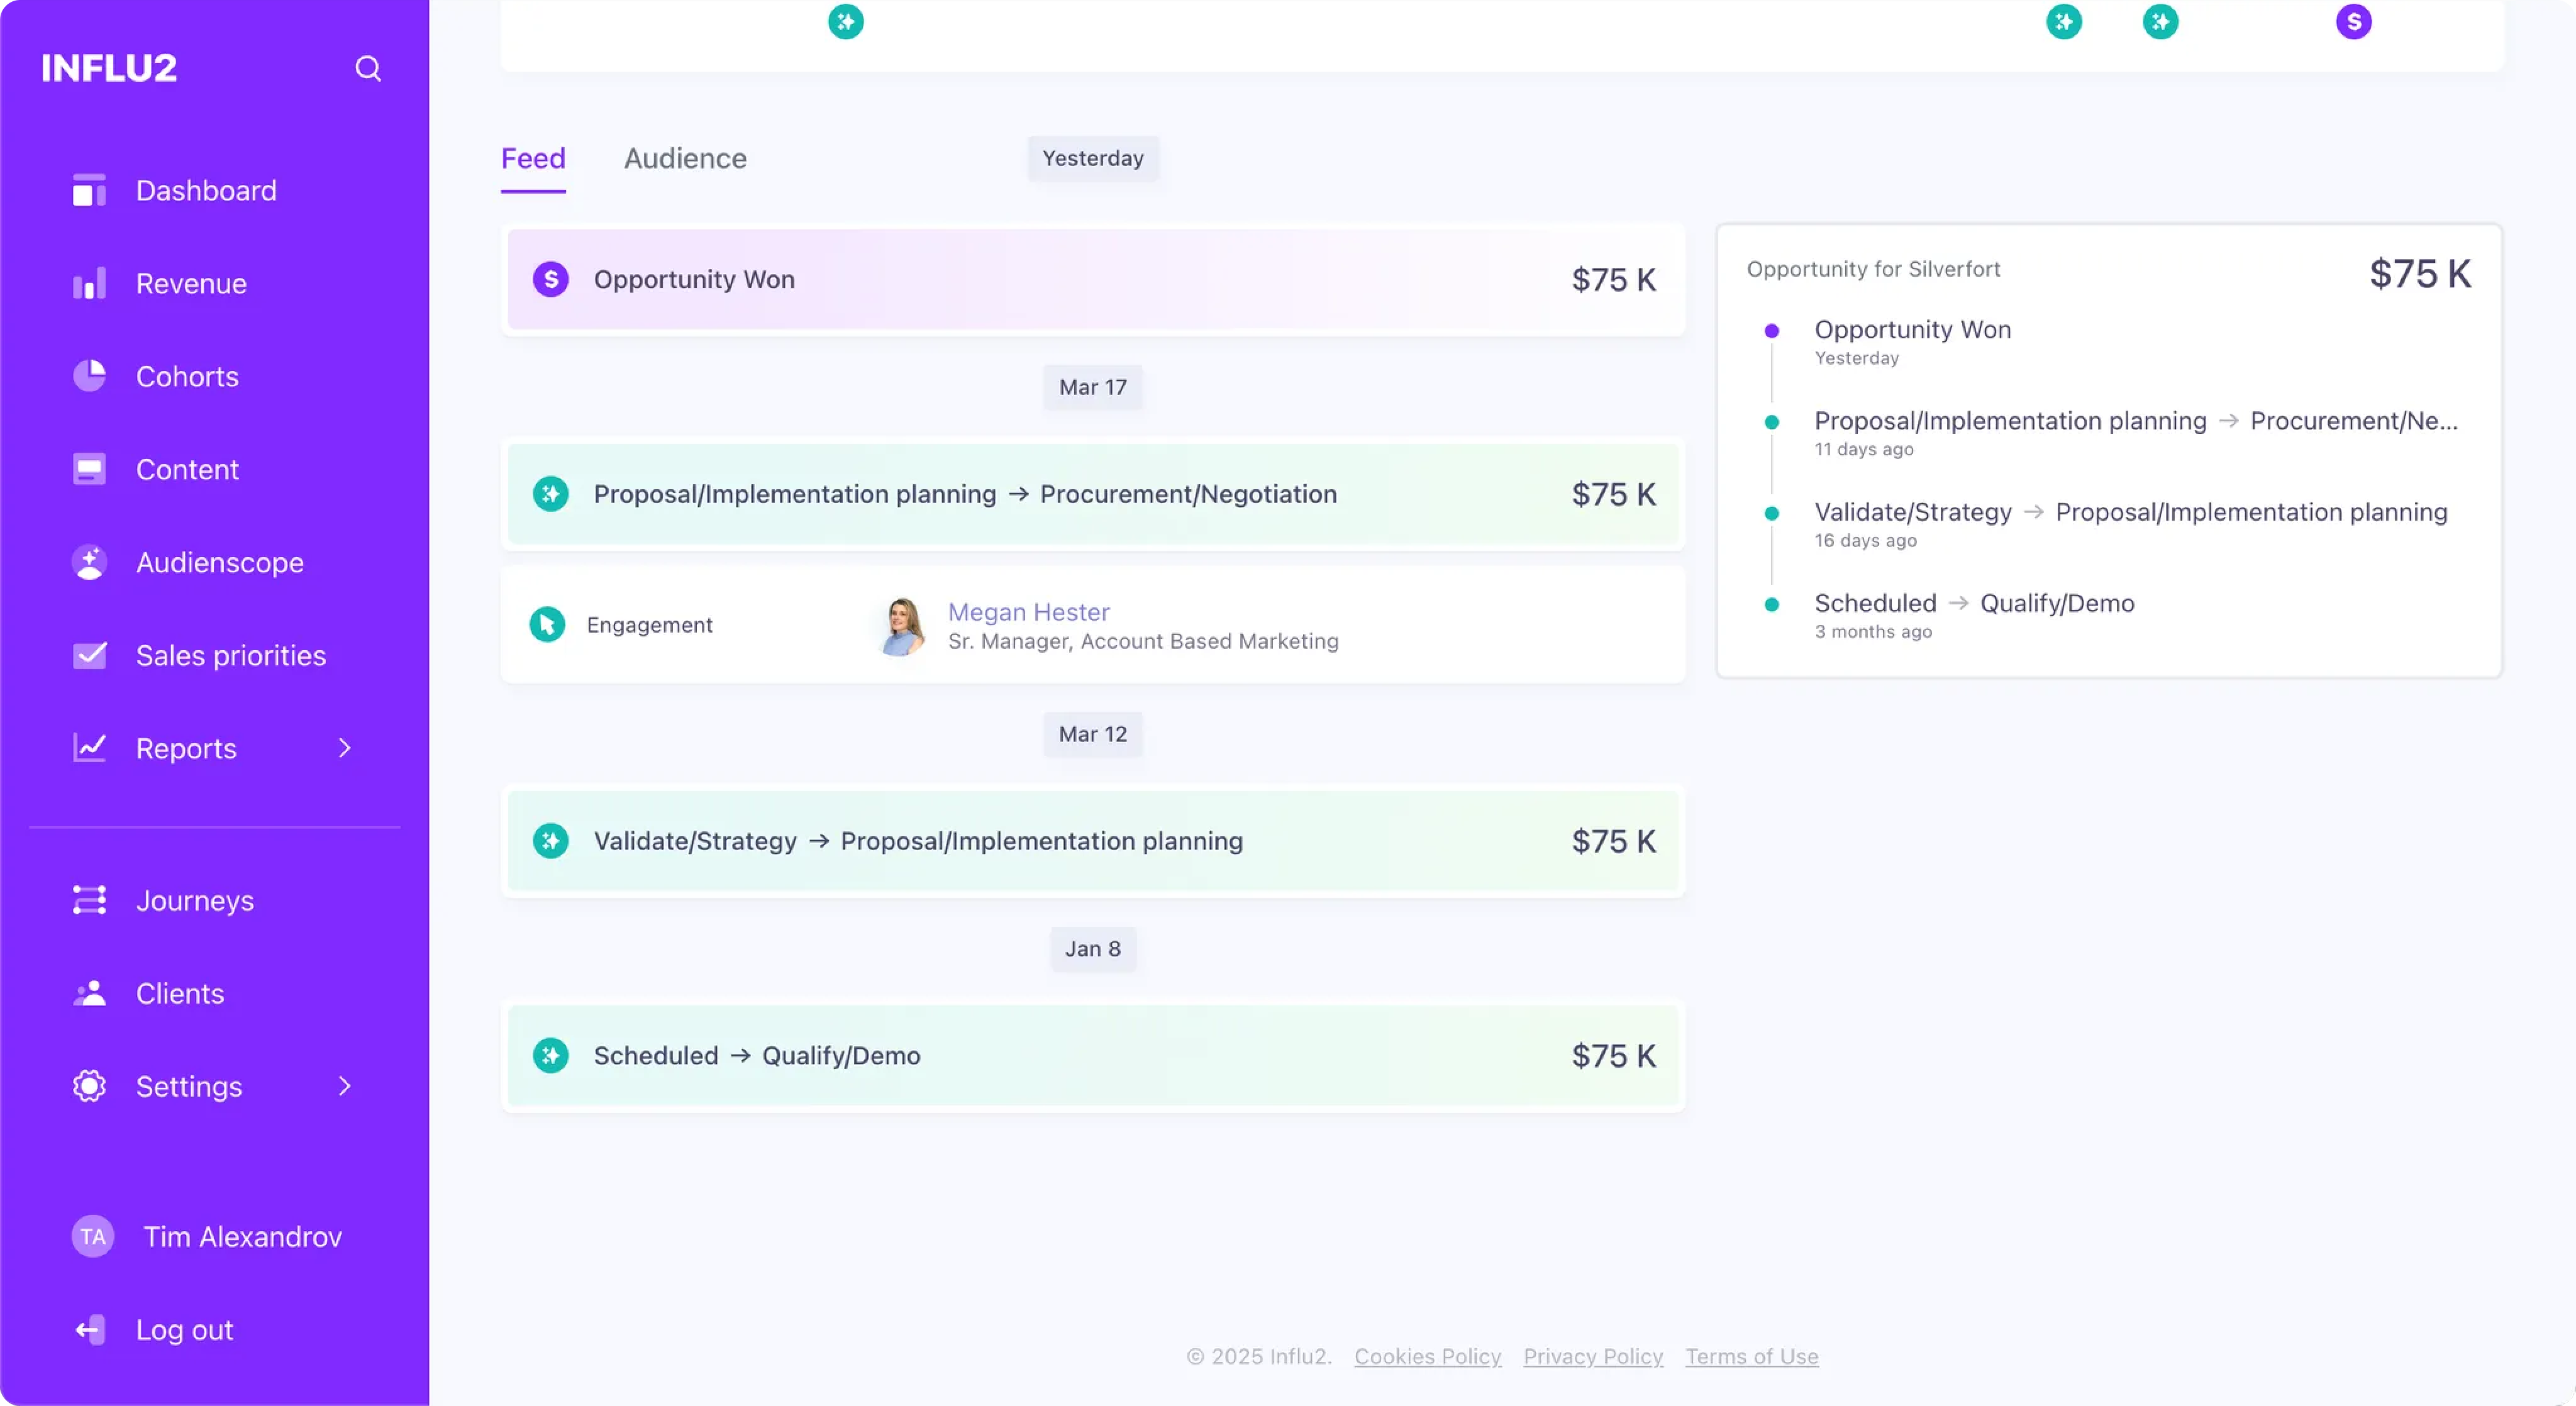This screenshot has height=1406, width=2576.
Task: Click the Engagement cursor icon
Action: point(547,625)
